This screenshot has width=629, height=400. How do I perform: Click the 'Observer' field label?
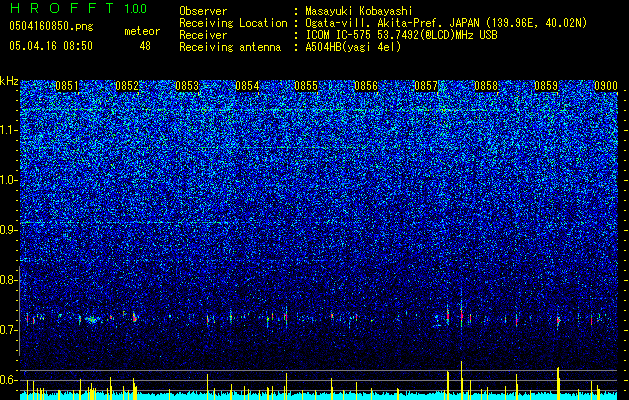tap(203, 11)
